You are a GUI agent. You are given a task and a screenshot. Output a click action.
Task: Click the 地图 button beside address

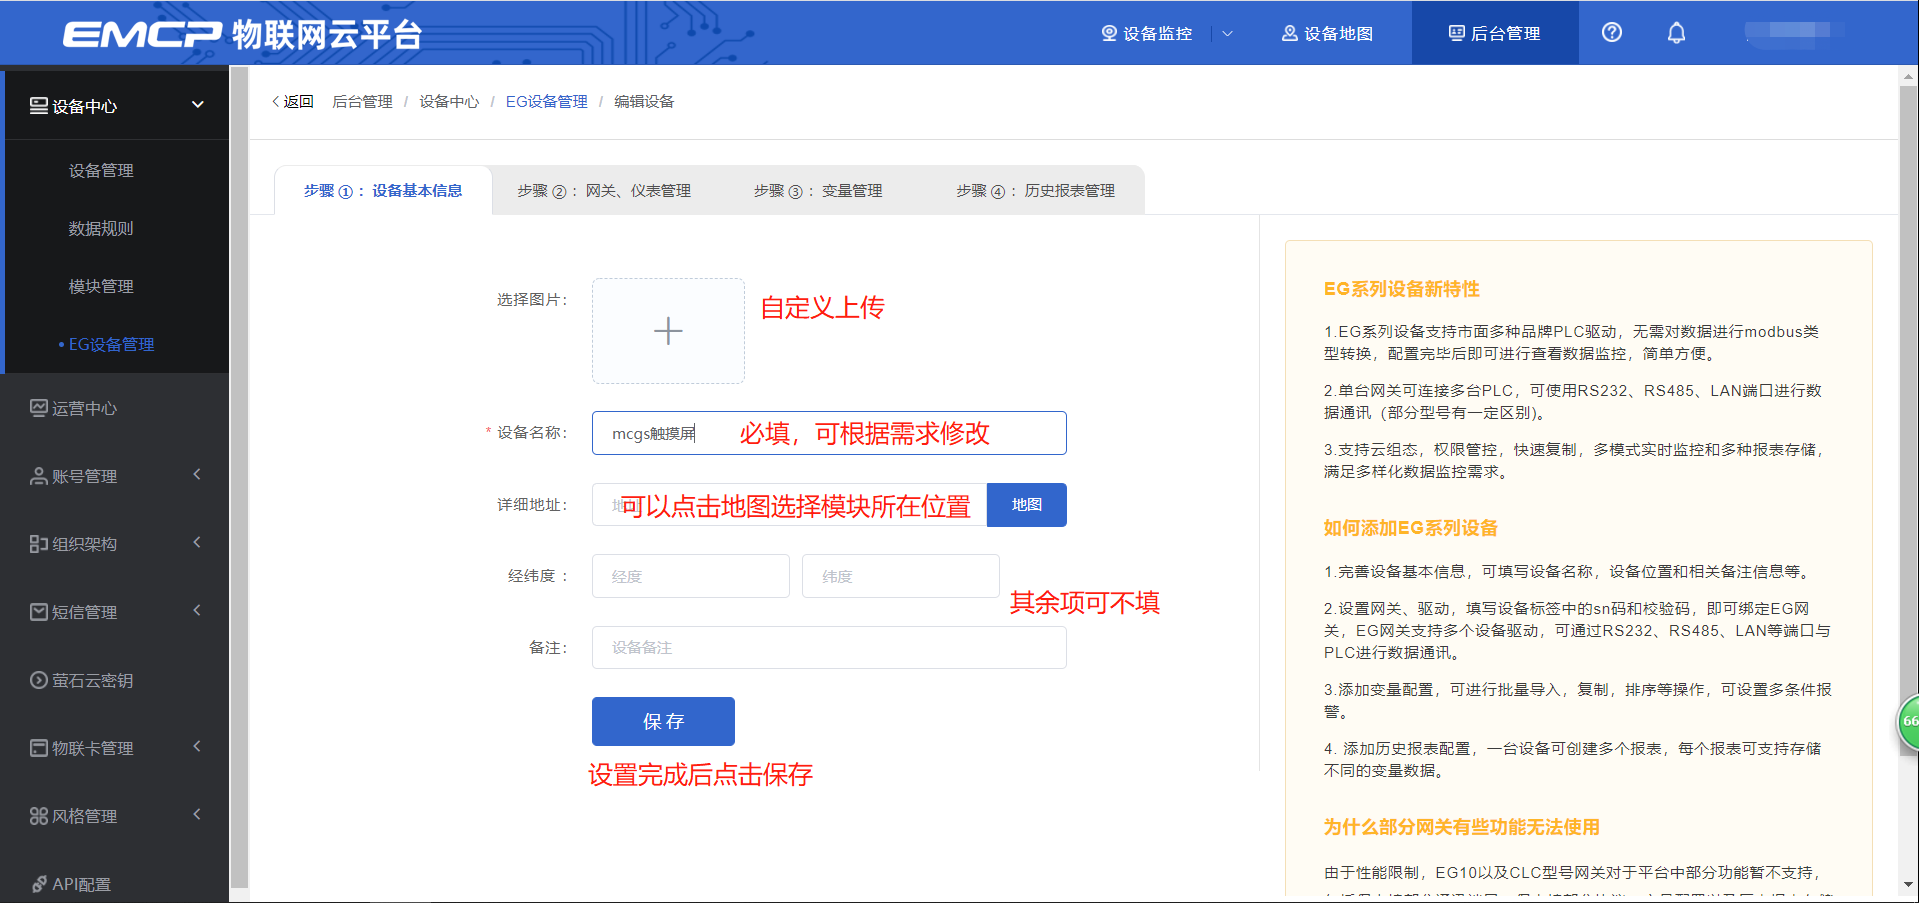1026,505
